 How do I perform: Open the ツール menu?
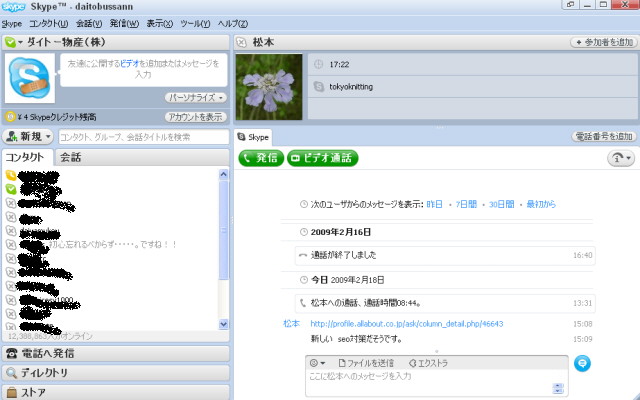tap(195, 24)
